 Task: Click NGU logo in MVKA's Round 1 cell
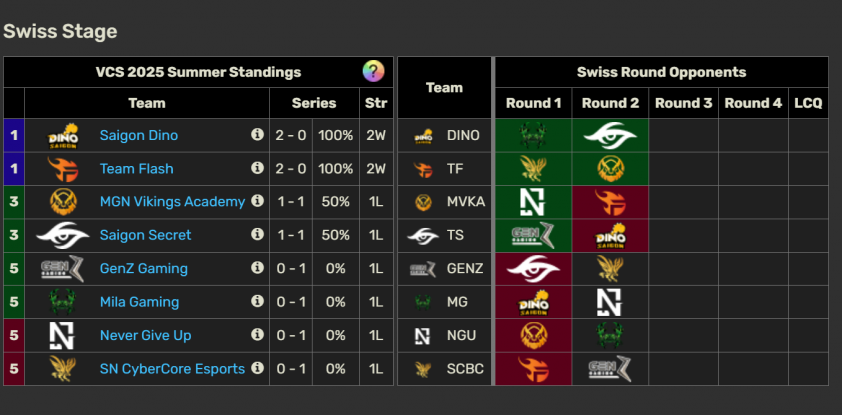coord(532,202)
